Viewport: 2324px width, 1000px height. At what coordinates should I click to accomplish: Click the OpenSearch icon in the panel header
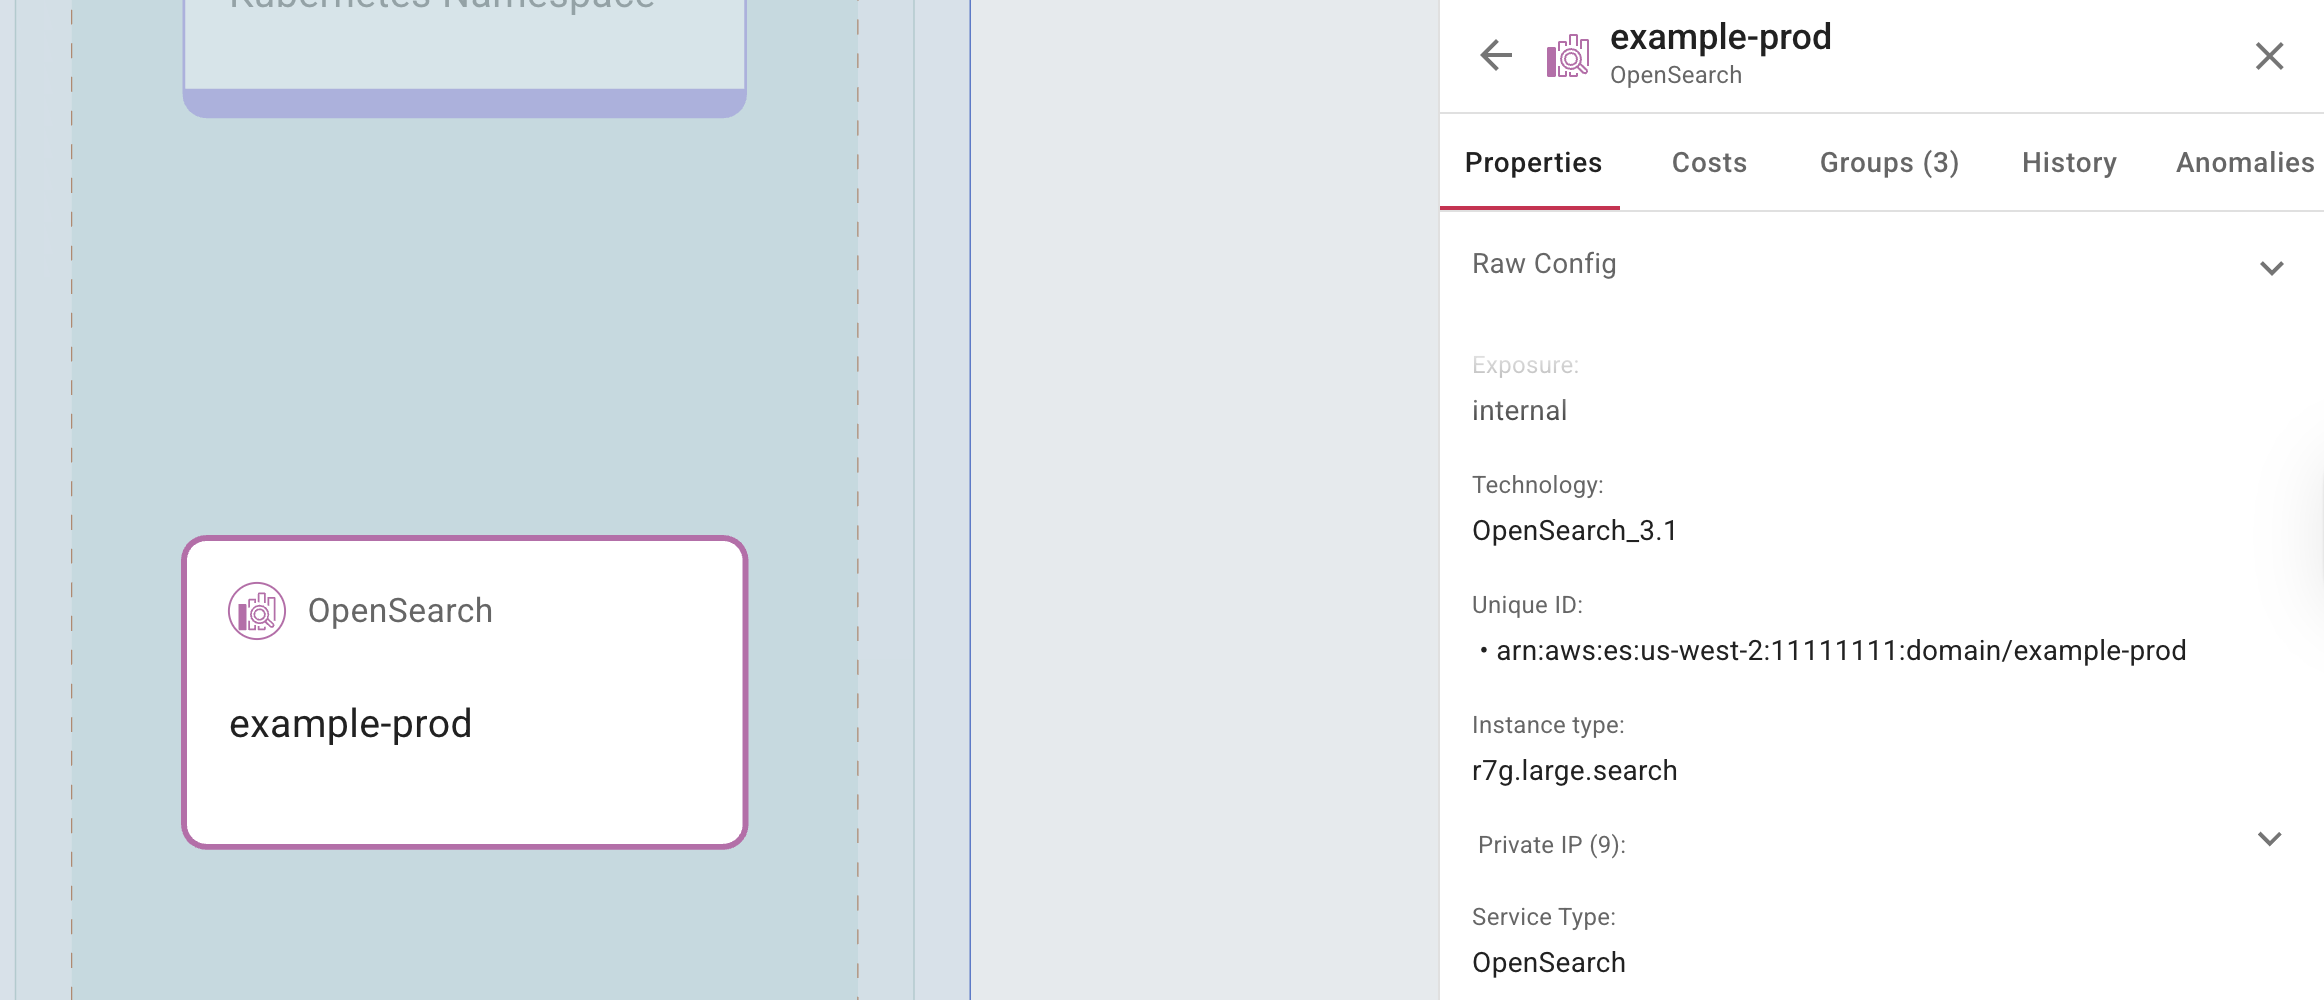tap(1566, 57)
